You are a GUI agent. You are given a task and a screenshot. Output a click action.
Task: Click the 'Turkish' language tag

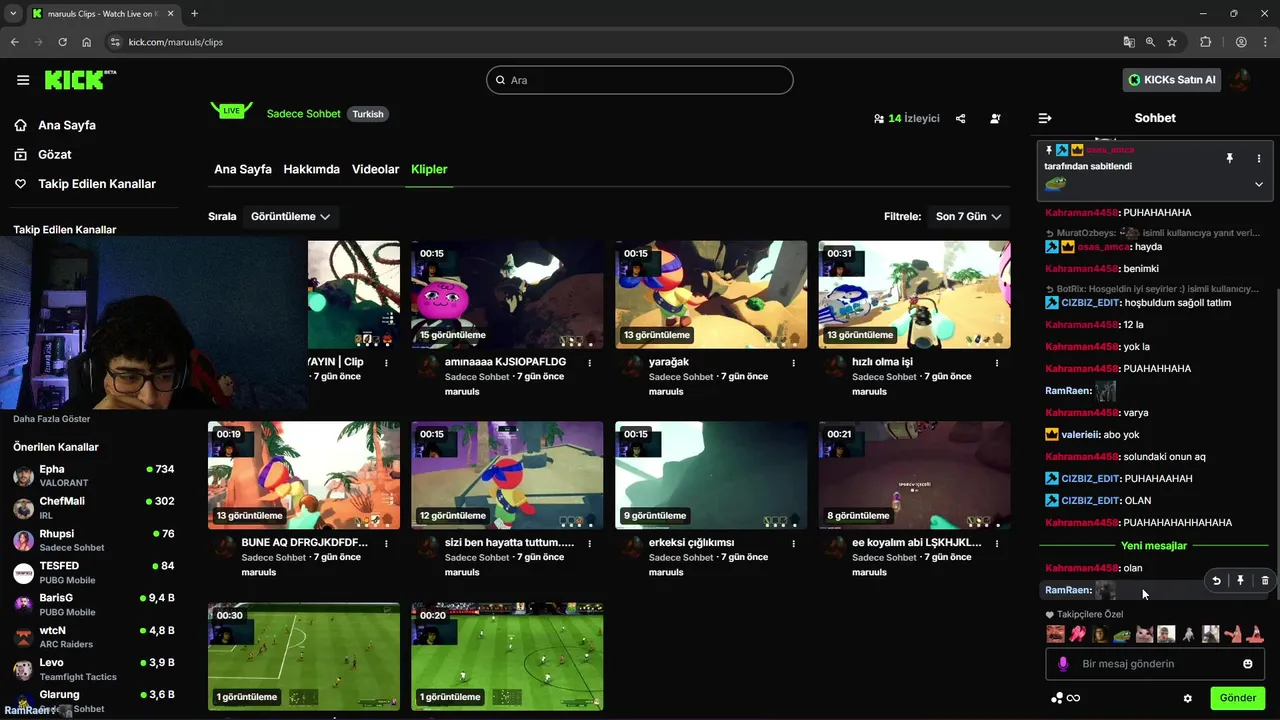point(368,114)
